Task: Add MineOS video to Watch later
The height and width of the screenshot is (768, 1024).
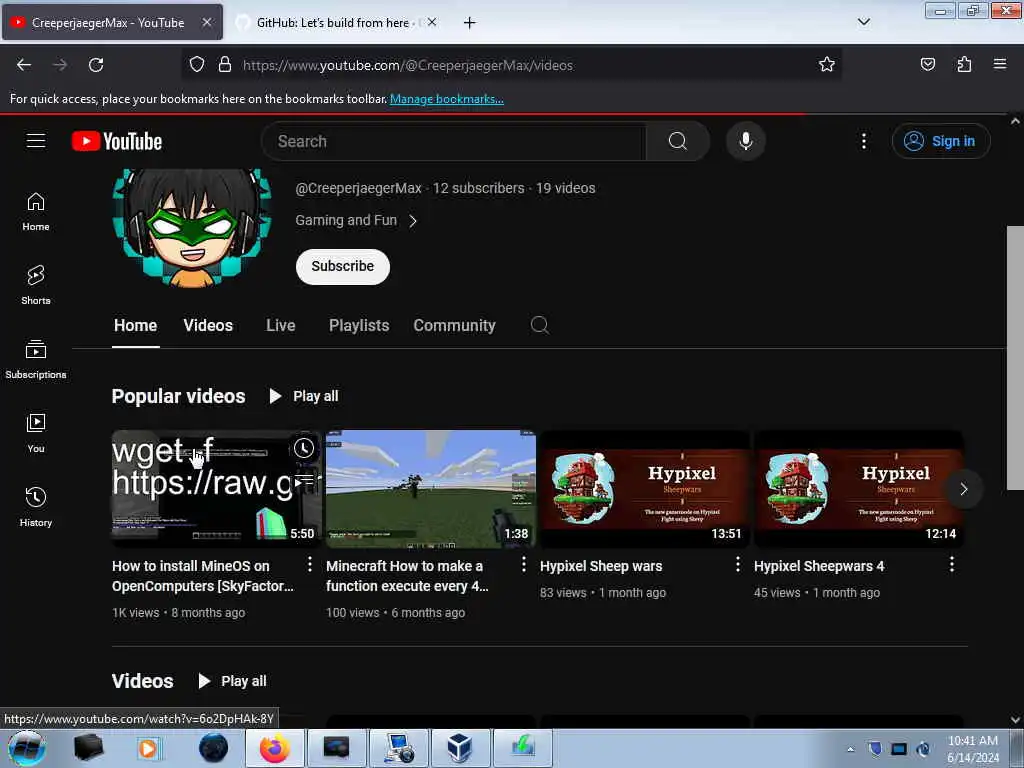Action: 304,448
